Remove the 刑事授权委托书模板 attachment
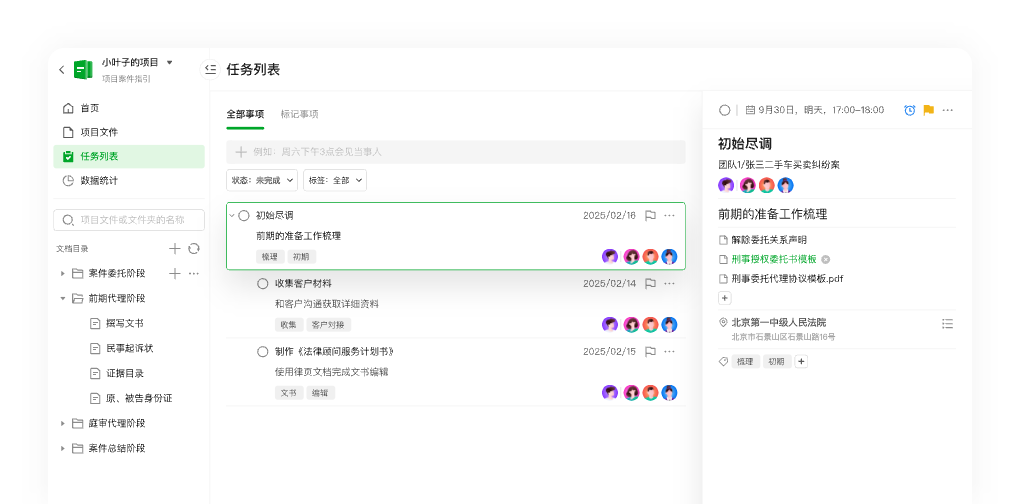The height and width of the screenshot is (504, 1020). pyautogui.click(x=825, y=259)
